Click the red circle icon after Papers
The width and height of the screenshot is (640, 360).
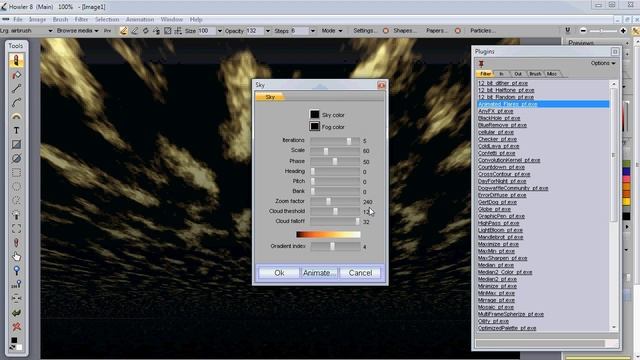458,31
